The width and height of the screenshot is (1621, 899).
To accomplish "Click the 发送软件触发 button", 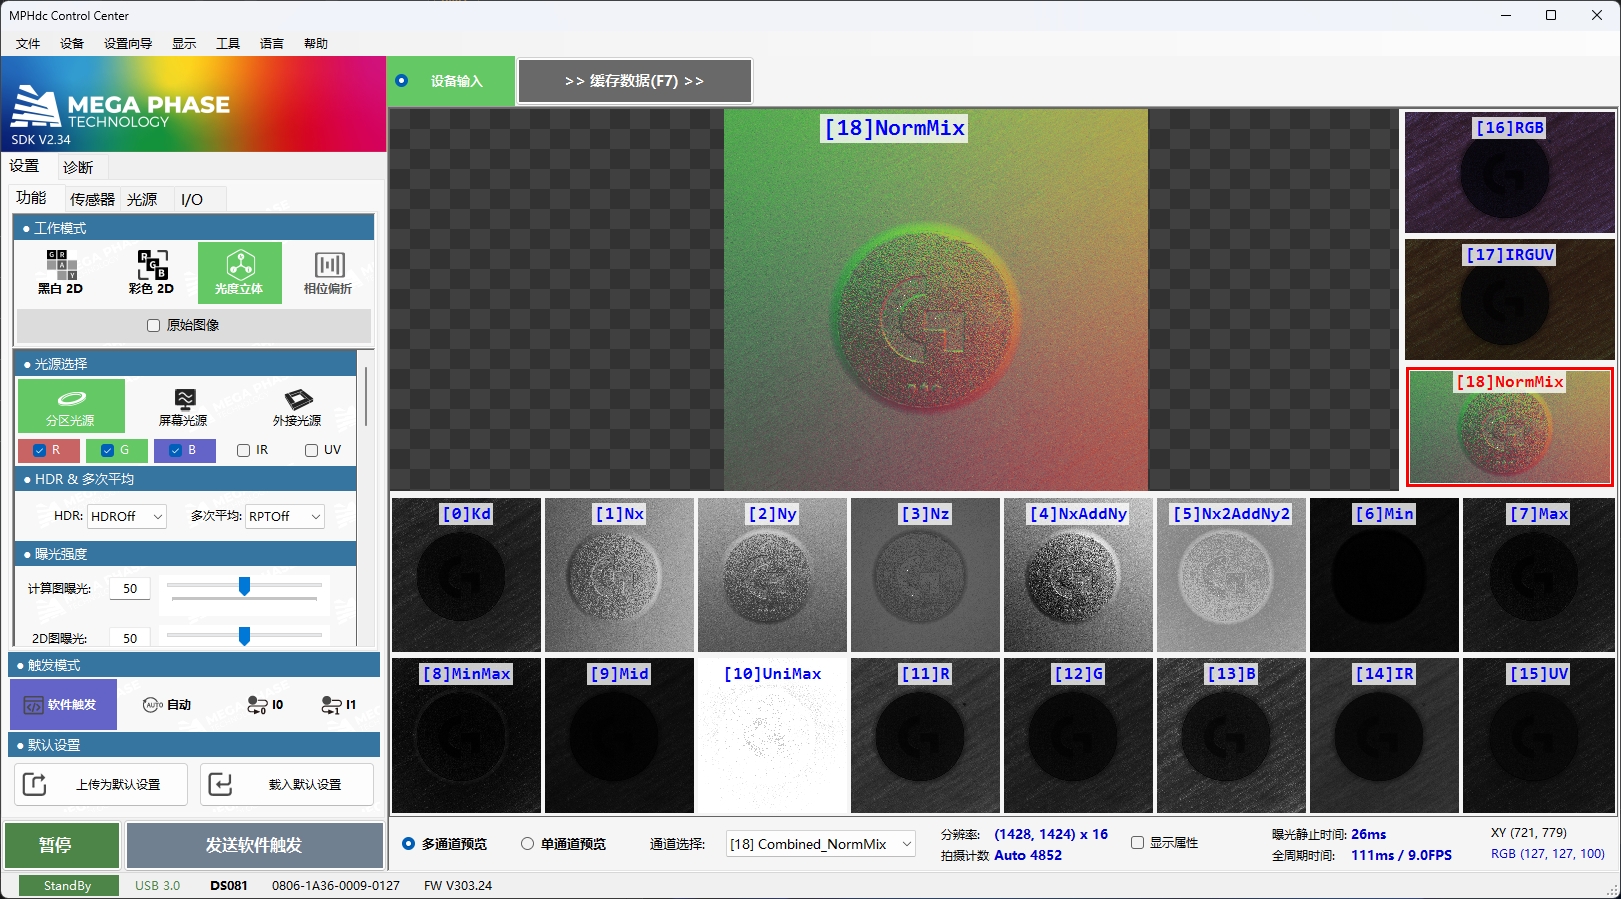I will [x=254, y=845].
